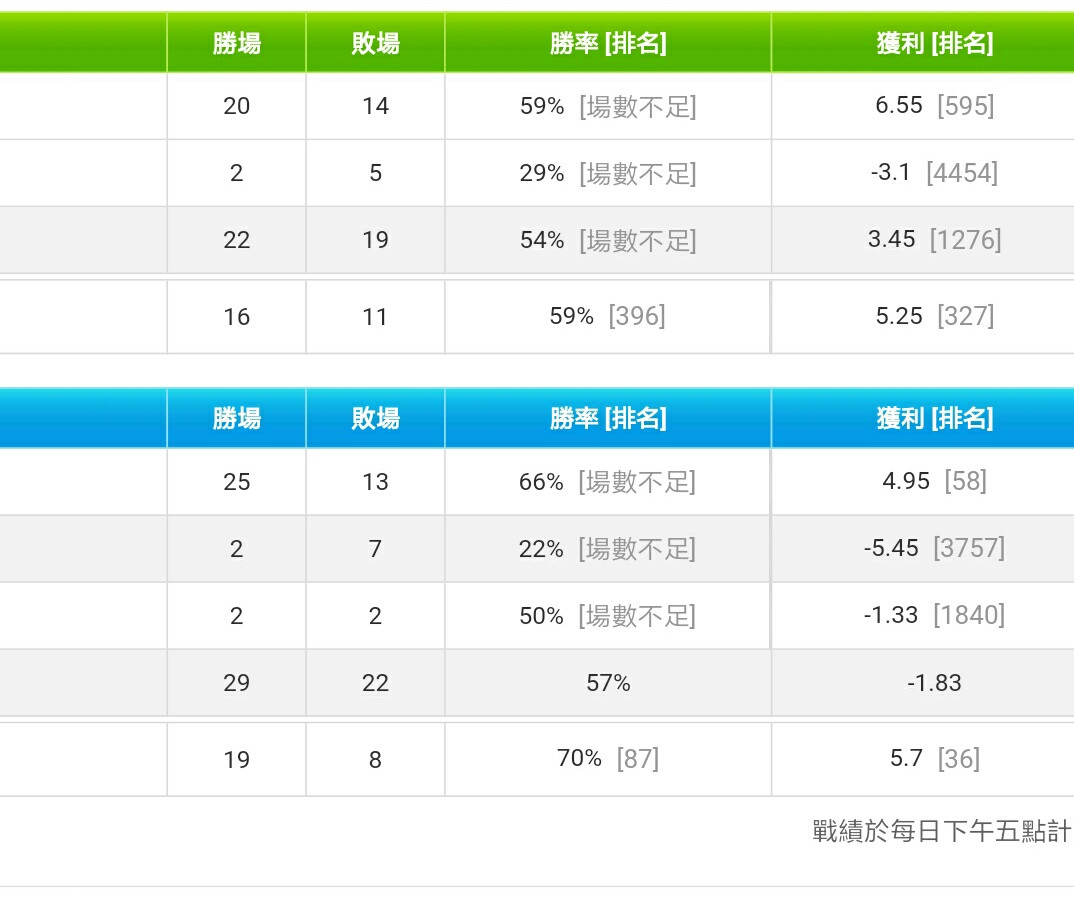Click the profit rank [58]
Screen dimensions: 1074x905
pyautogui.click(x=966, y=481)
